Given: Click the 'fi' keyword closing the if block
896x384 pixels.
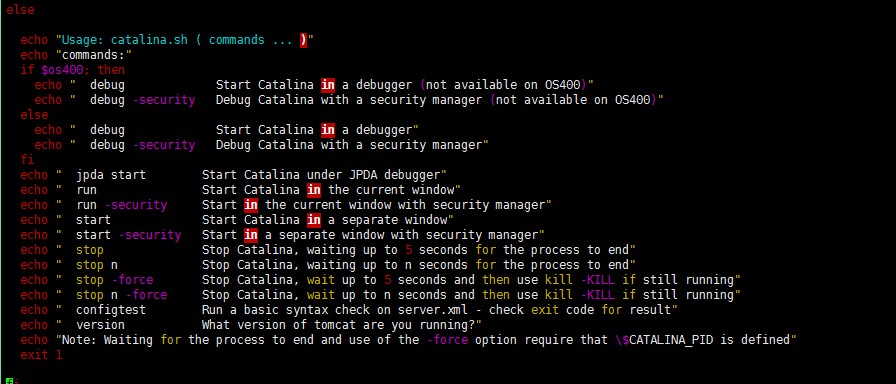Looking at the screenshot, I should pyautogui.click(x=27, y=159).
